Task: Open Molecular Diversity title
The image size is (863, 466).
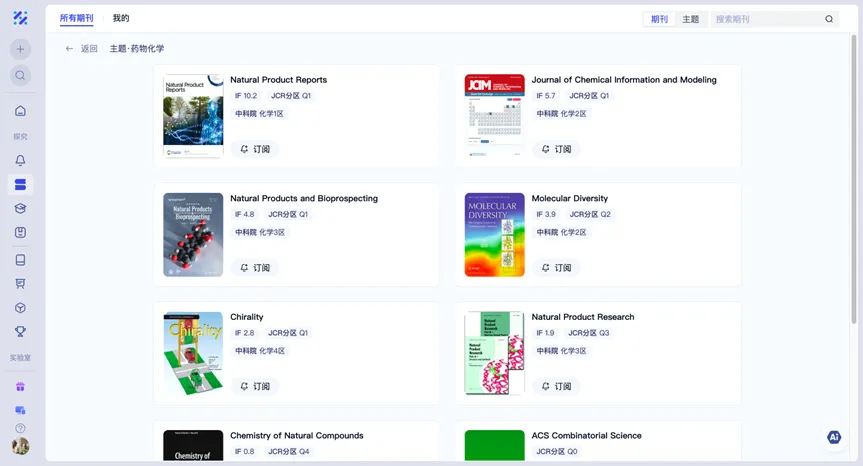Action: tap(570, 199)
